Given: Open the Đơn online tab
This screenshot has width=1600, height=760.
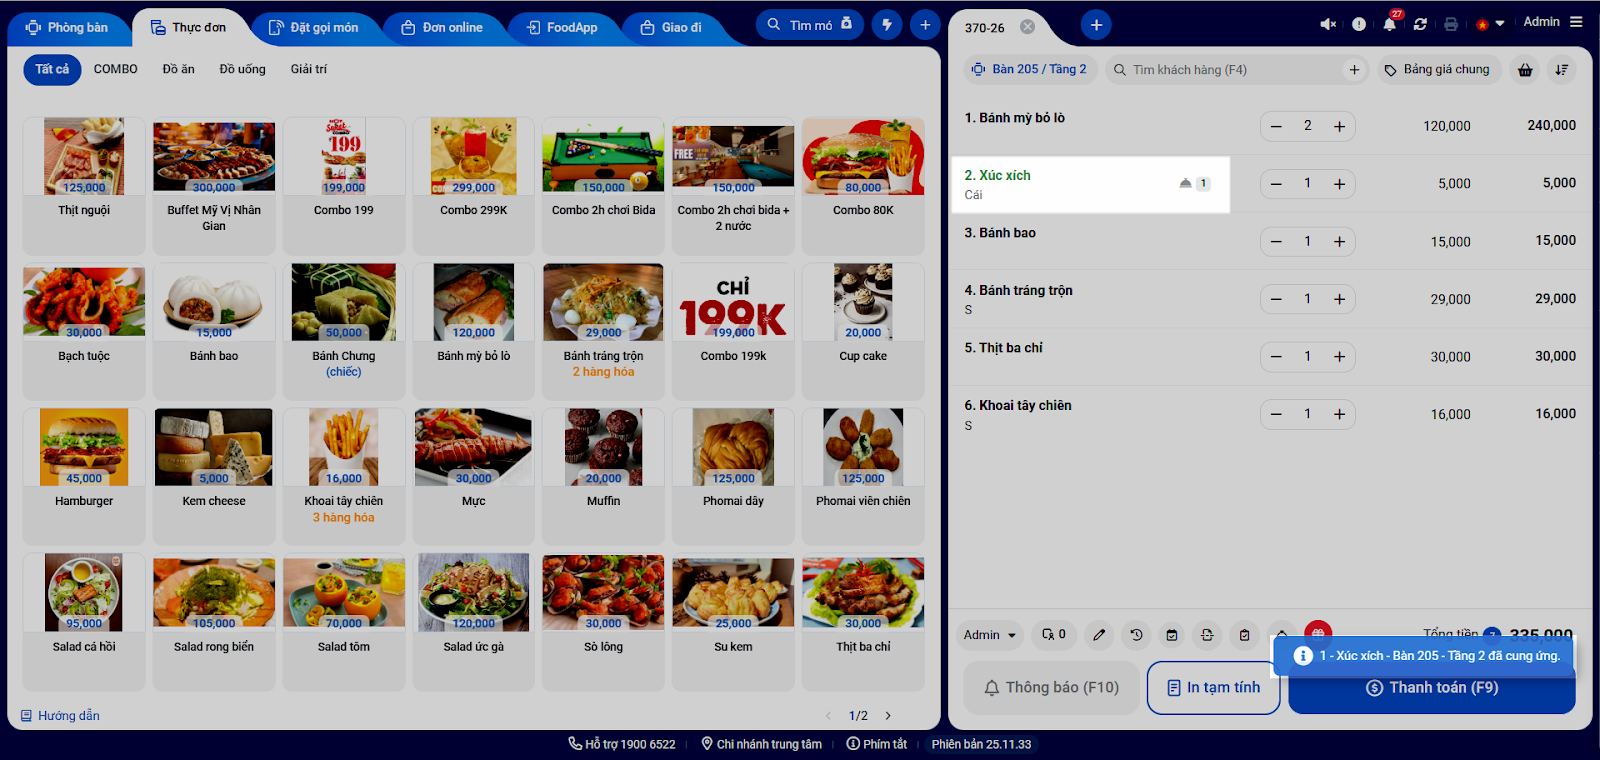Looking at the screenshot, I should pos(442,28).
